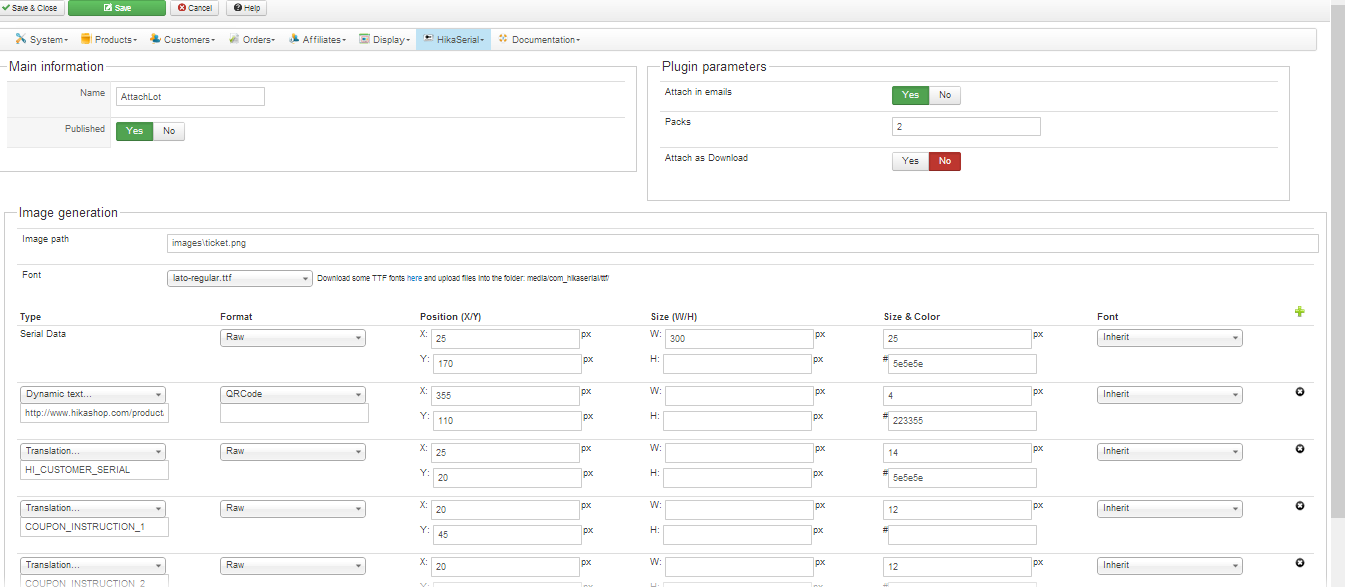Delete the HI_CUSTOMER_SERIAL translation row
The height and width of the screenshot is (587, 1345).
pyautogui.click(x=1299, y=449)
